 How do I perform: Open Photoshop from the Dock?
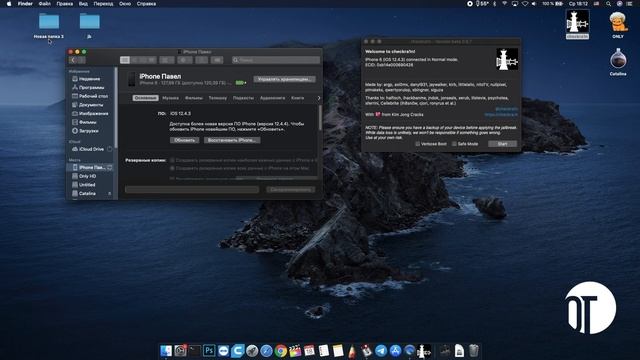209,351
